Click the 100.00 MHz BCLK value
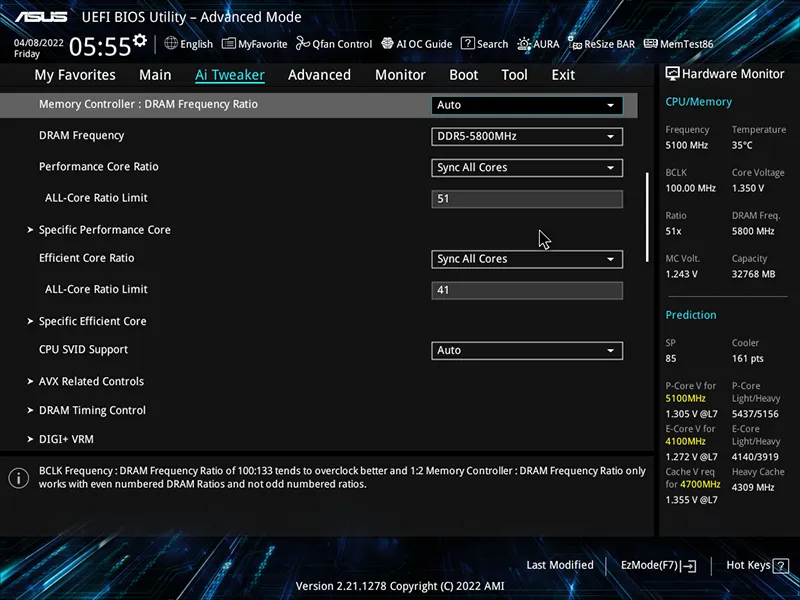This screenshot has width=800, height=600. tap(690, 188)
